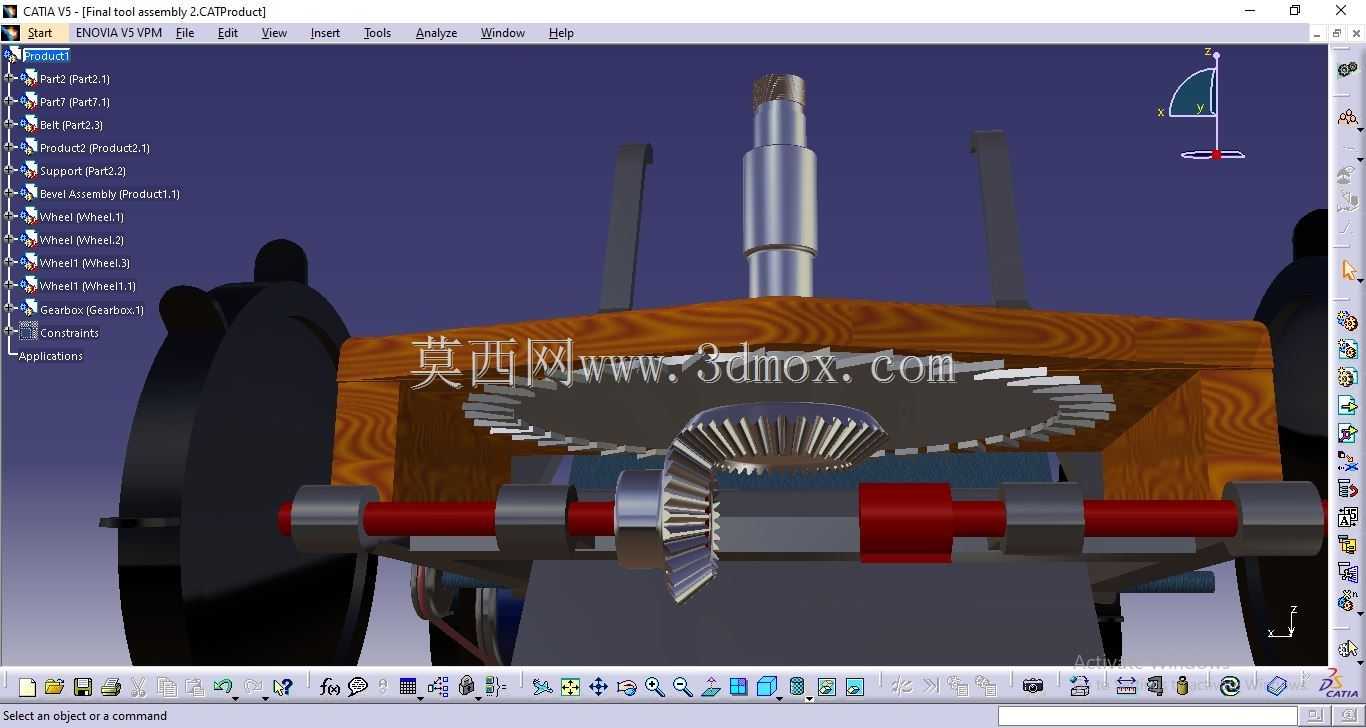Viewport: 1366px width, 728px height.
Task: Expand the Belt (Part2.3) tree node
Action: click(10, 124)
